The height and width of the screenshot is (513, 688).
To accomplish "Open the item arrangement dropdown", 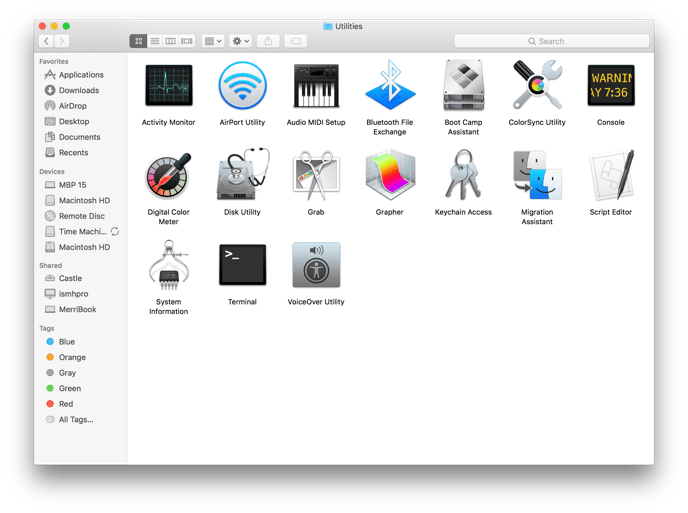I will click(x=213, y=41).
